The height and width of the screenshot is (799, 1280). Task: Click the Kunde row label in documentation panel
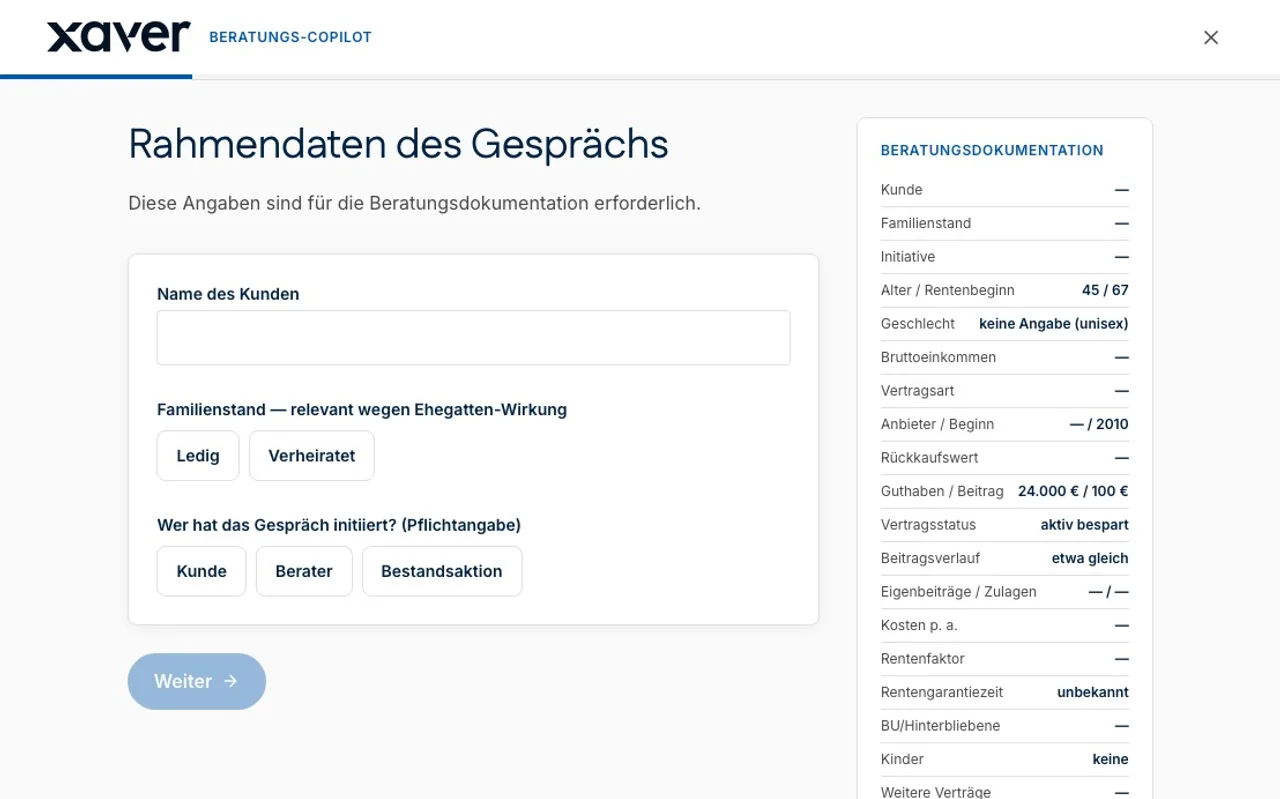[x=902, y=190]
